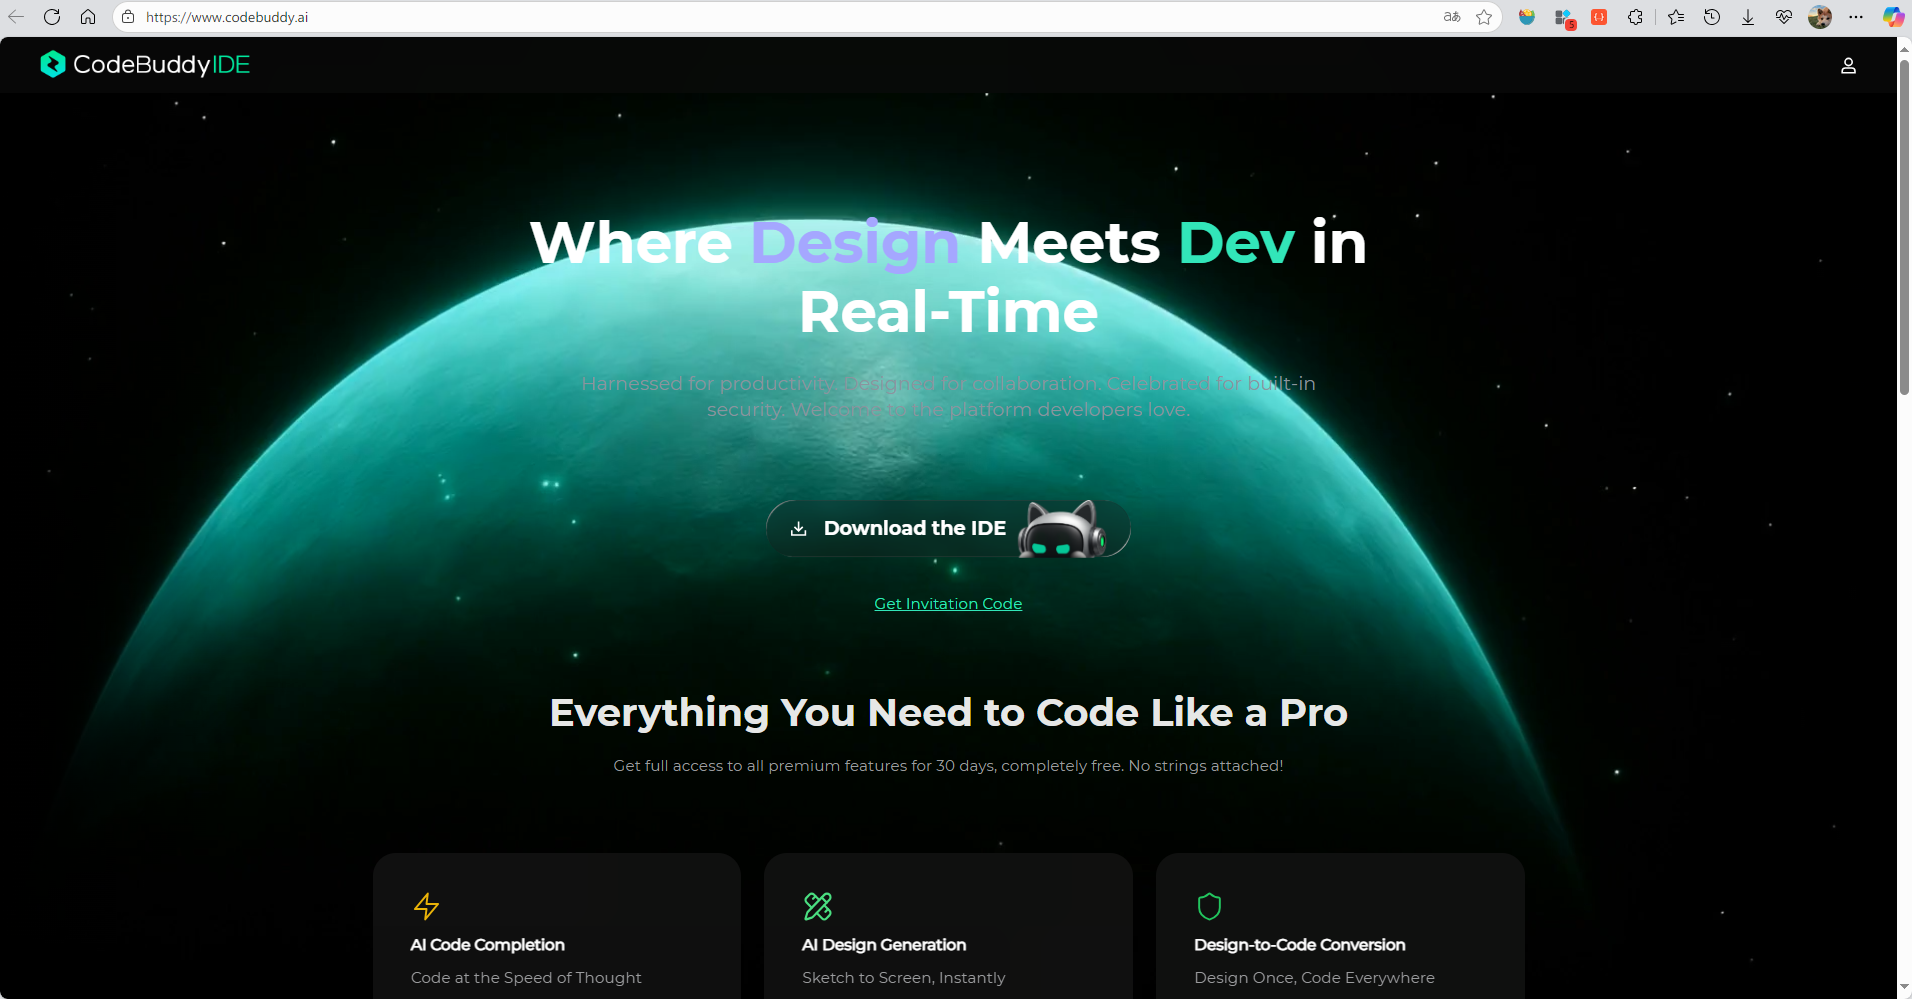Click the 'Real-Time' headline text
Viewport: 1912px width, 999px height.
tap(949, 312)
